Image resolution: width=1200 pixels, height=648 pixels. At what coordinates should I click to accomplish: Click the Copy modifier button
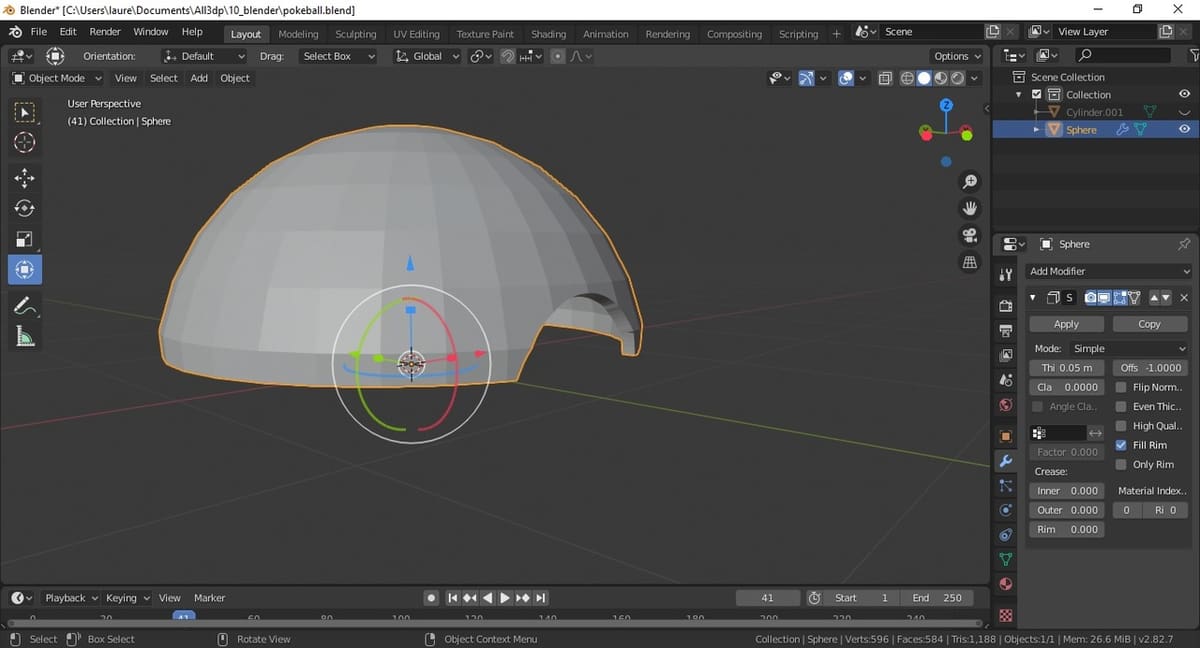(1149, 324)
